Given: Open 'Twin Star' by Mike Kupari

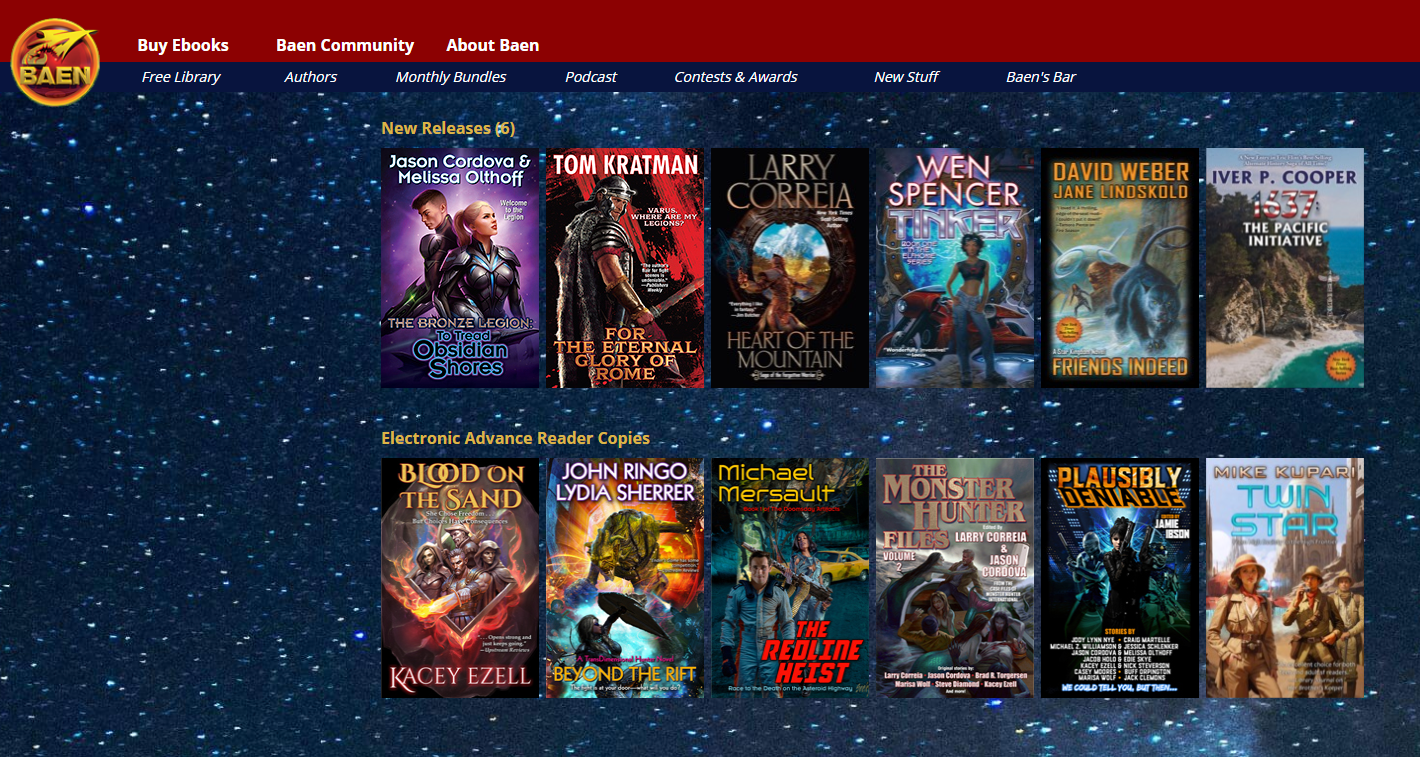Looking at the screenshot, I should tap(1284, 577).
